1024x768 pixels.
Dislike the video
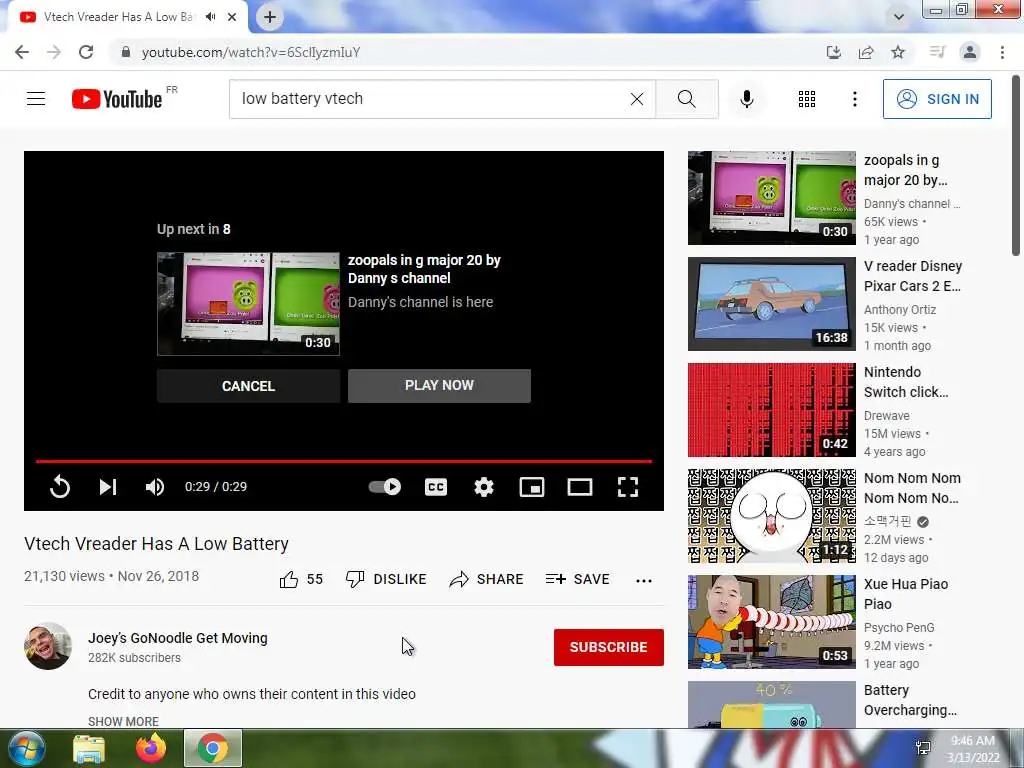[x=386, y=579]
